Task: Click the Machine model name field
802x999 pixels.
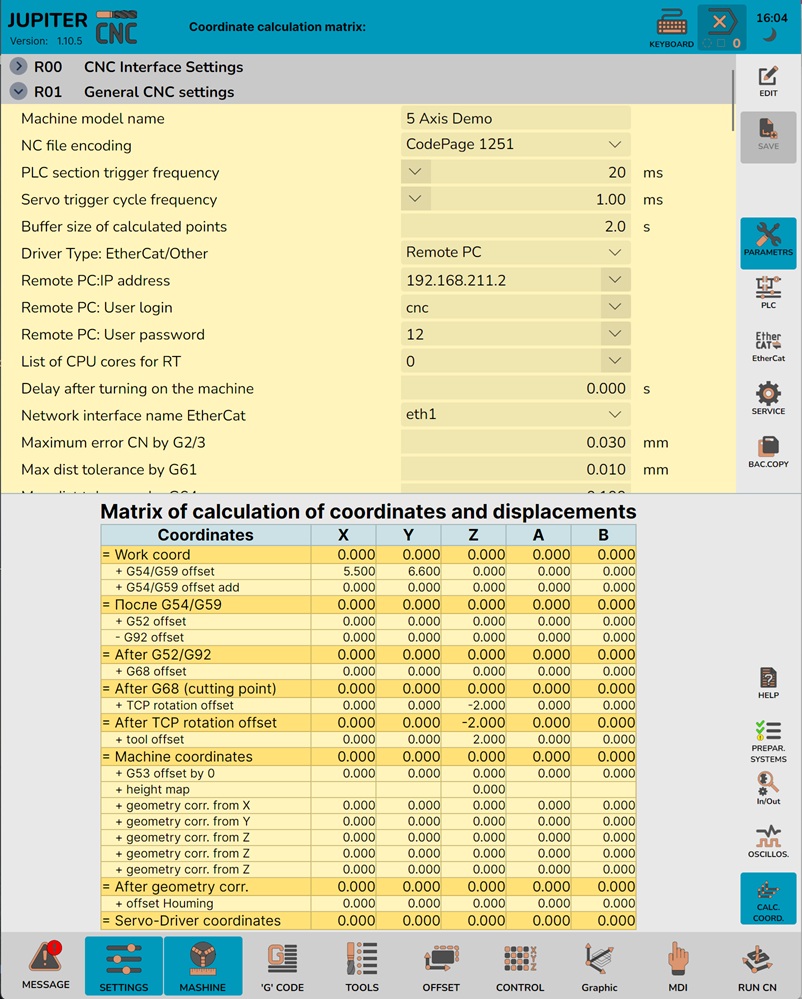Action: (x=515, y=118)
